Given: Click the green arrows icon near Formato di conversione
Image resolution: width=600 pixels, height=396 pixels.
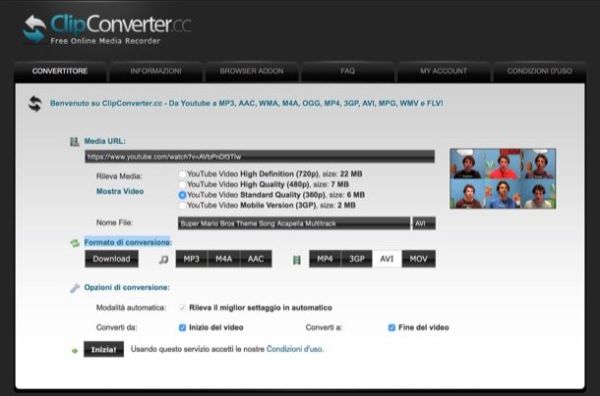Looking at the screenshot, I should 75,243.
